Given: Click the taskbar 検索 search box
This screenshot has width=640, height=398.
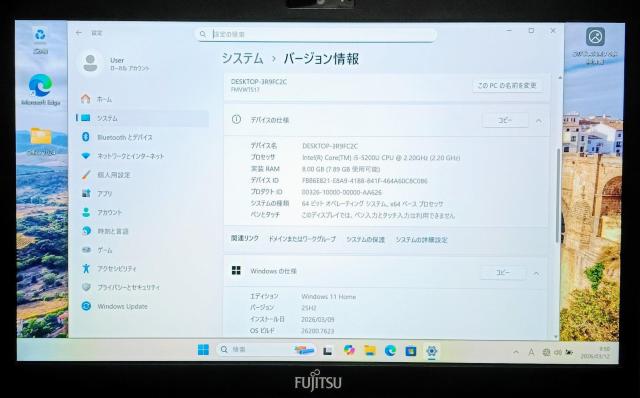Looking at the screenshot, I should coord(266,350).
